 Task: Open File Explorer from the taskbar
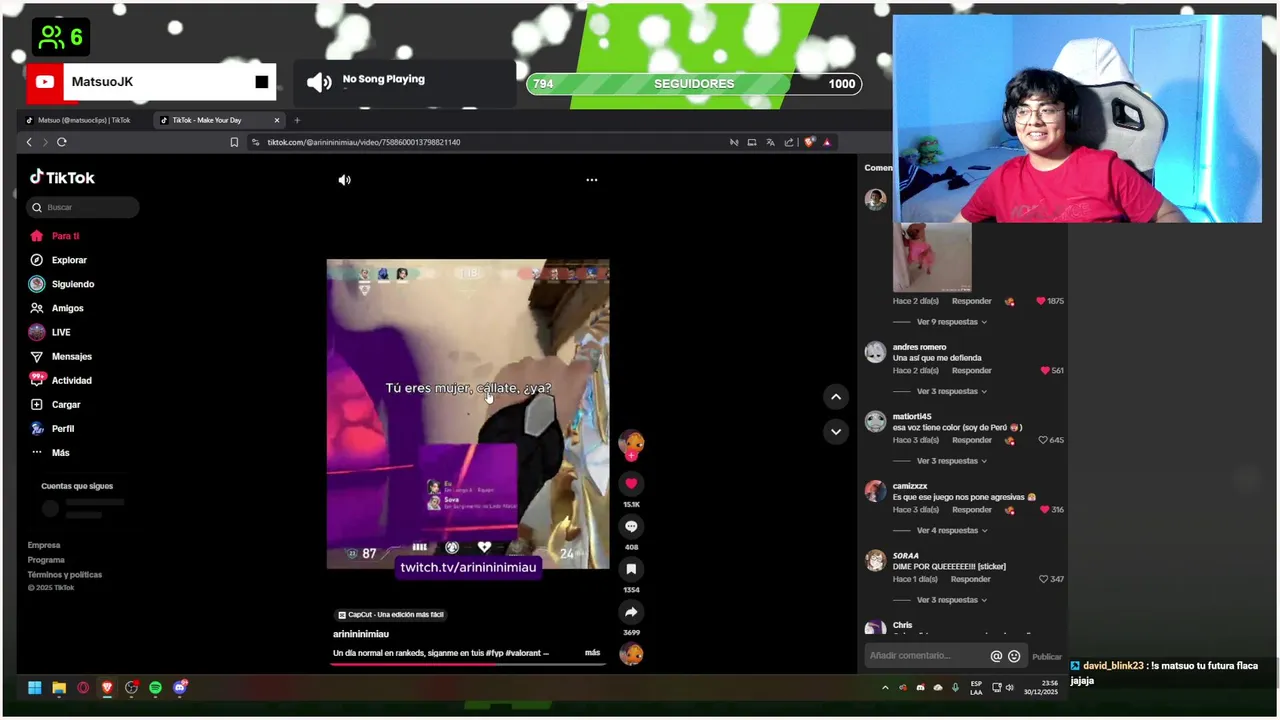click(59, 688)
